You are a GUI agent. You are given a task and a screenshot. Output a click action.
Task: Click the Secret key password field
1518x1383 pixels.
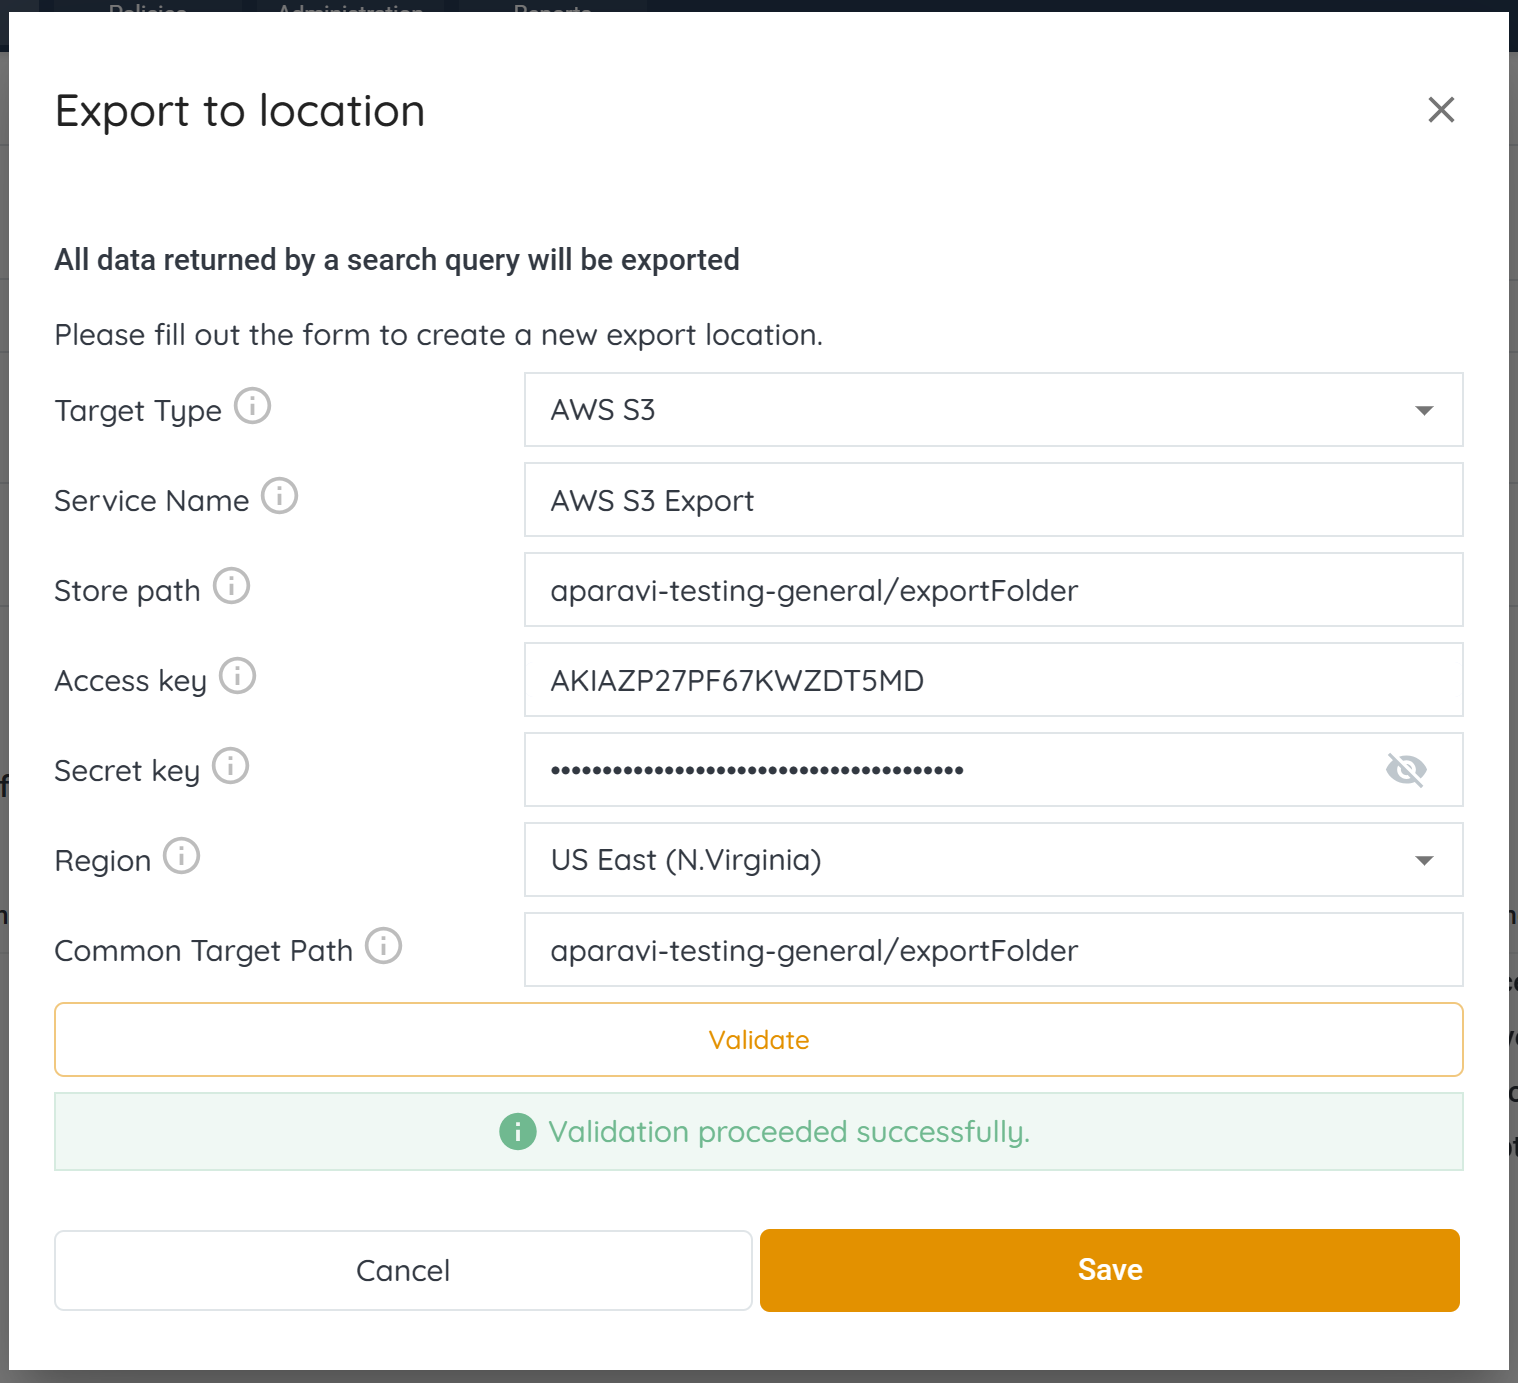click(950, 770)
